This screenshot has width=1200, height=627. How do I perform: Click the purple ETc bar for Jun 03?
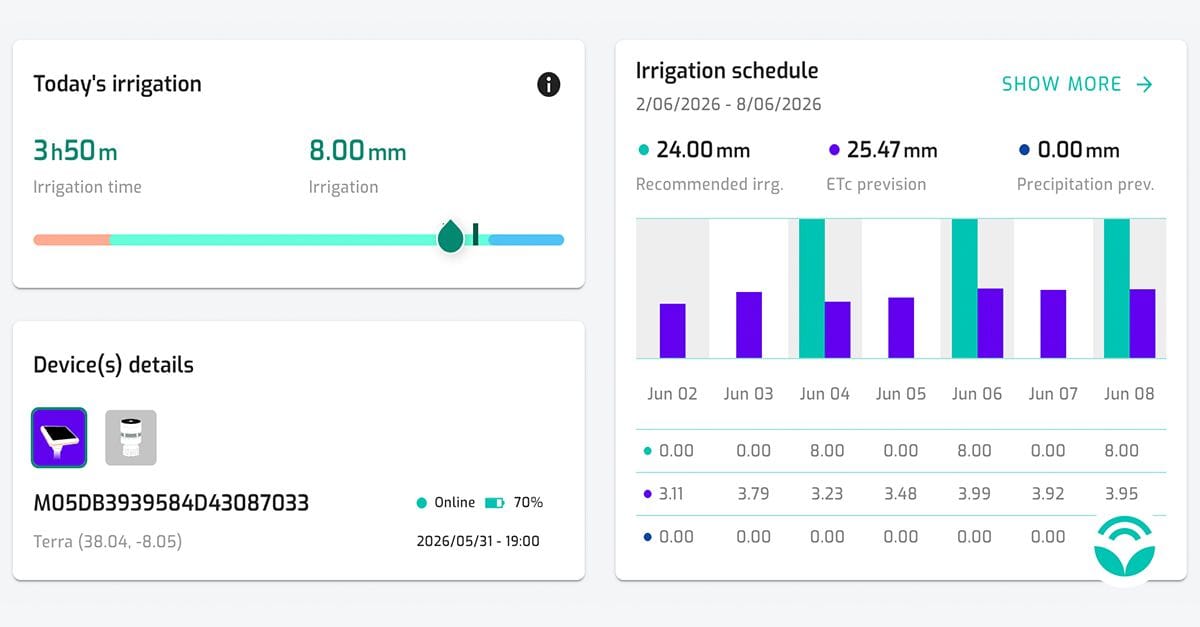[749, 325]
